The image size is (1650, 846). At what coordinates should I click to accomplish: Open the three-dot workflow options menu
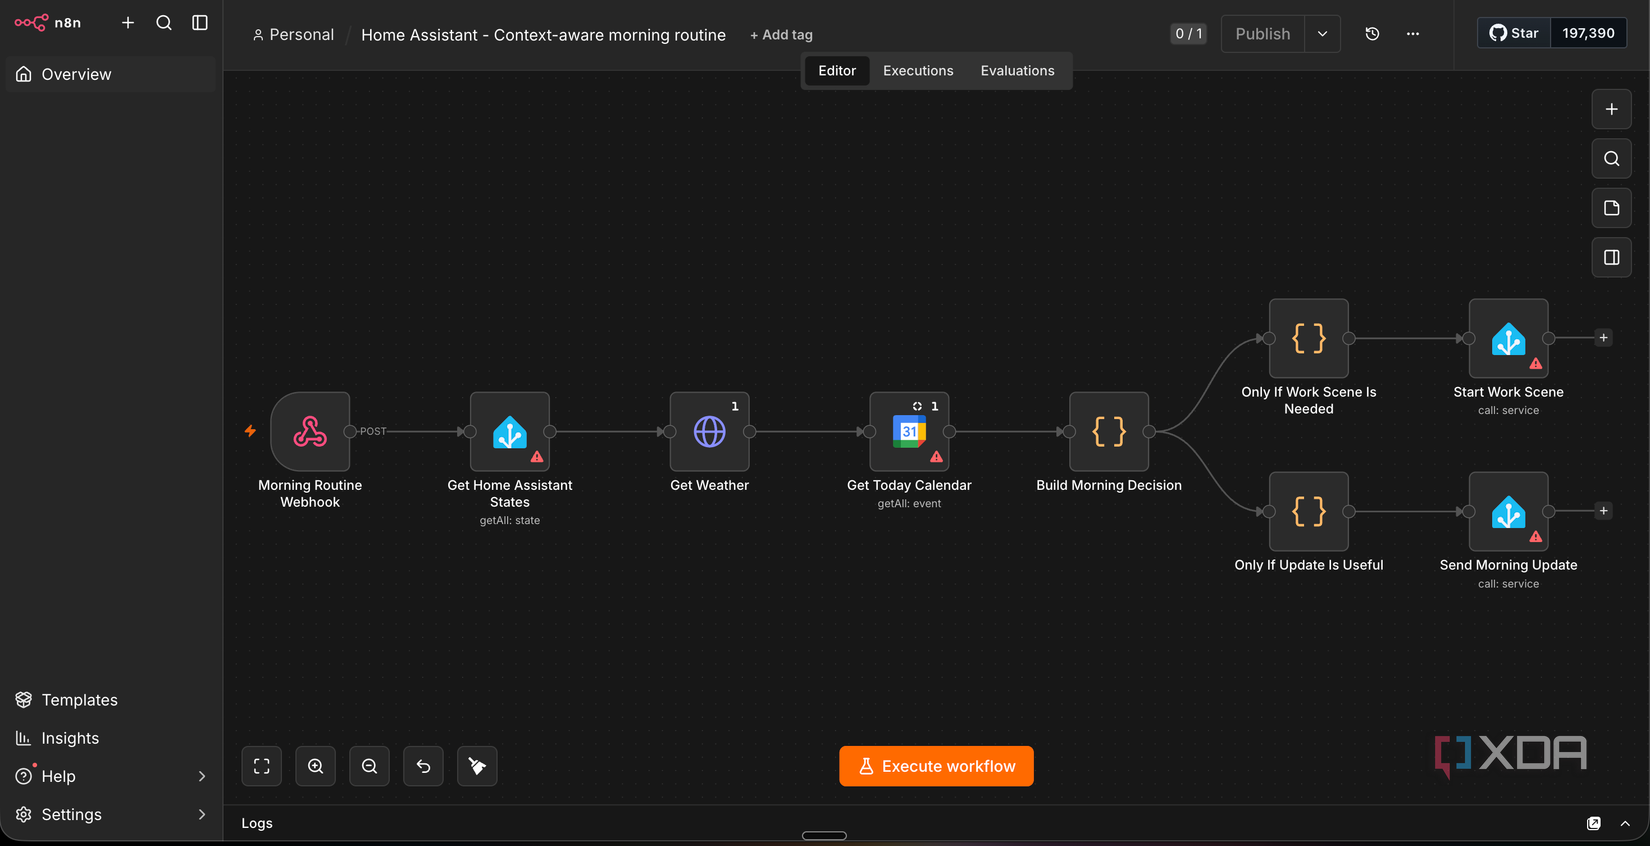click(1412, 34)
